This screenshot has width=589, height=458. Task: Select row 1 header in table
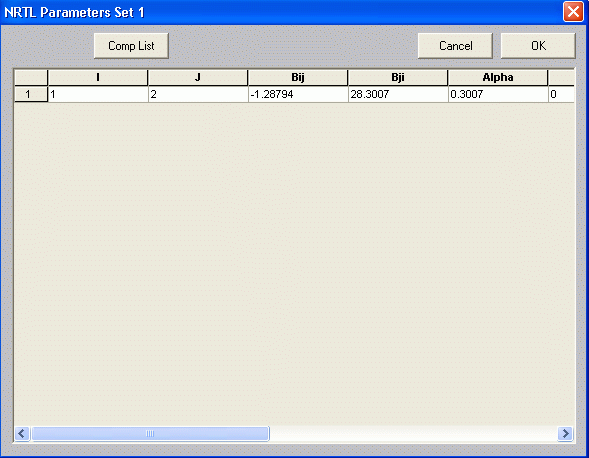click(31, 94)
